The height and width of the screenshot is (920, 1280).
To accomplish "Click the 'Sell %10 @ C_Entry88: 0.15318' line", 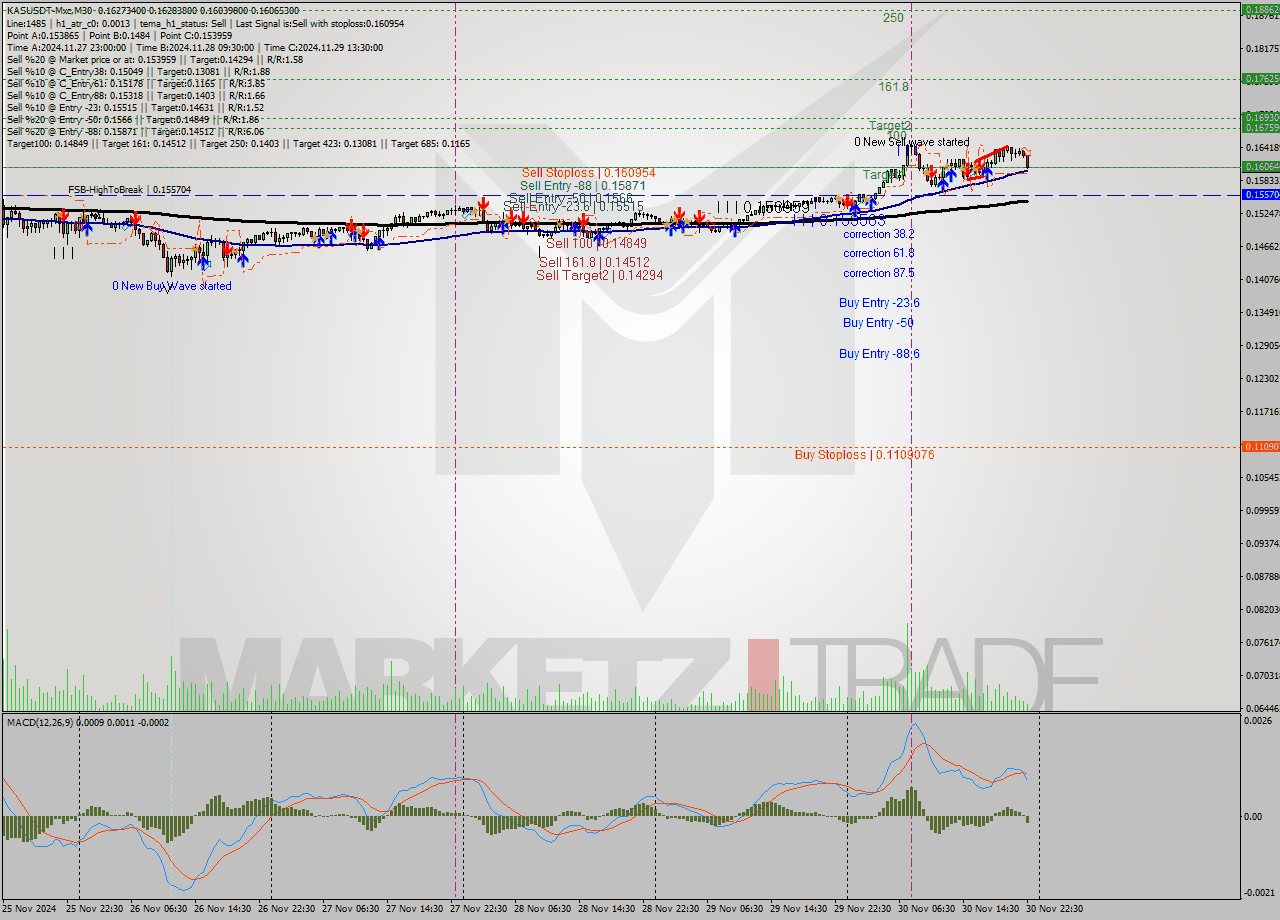I will click(x=135, y=95).
